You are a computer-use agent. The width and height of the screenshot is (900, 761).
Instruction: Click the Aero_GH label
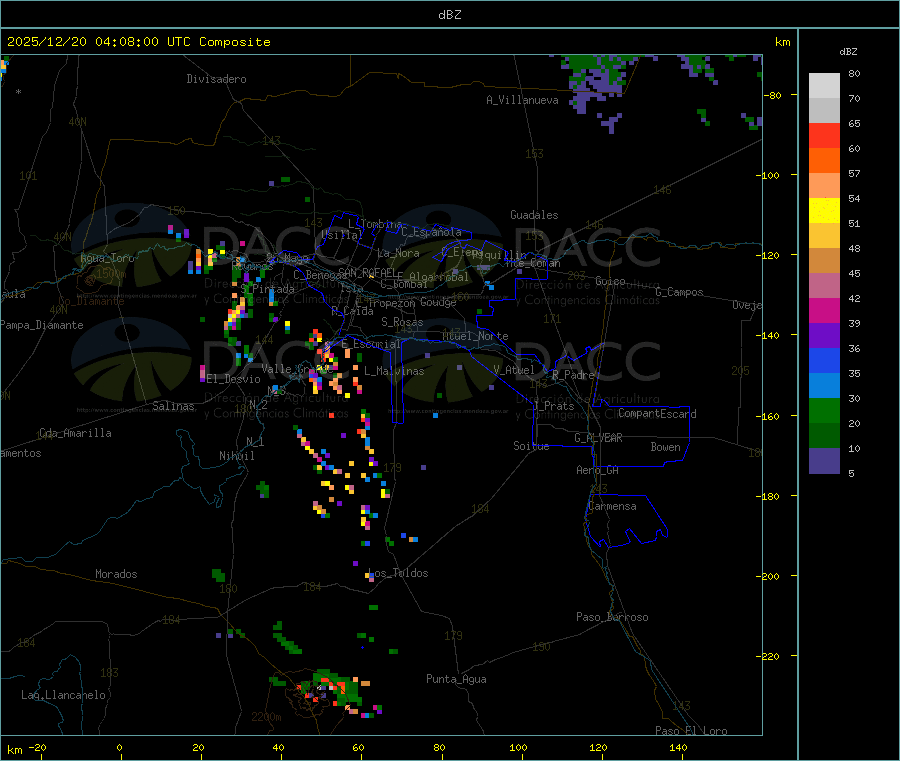pos(598,470)
